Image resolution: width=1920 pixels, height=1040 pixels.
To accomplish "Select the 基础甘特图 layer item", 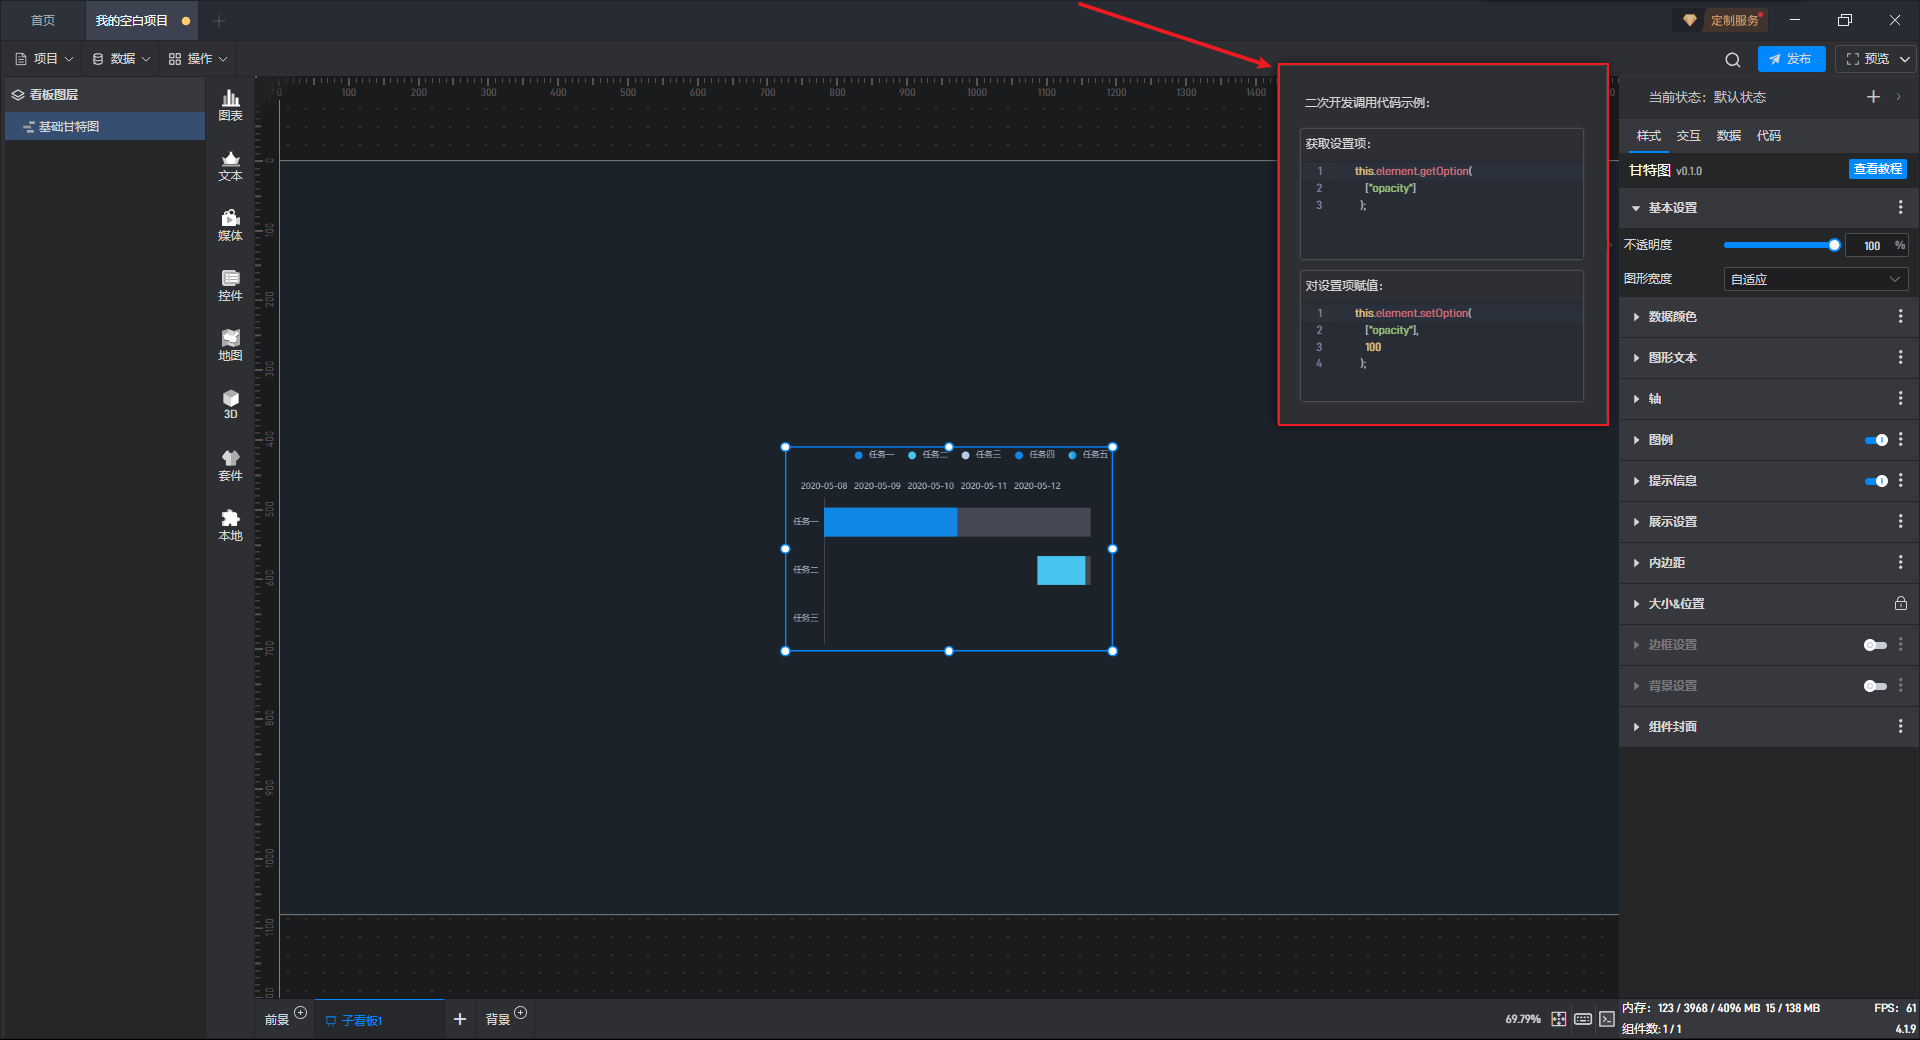I will pos(69,127).
